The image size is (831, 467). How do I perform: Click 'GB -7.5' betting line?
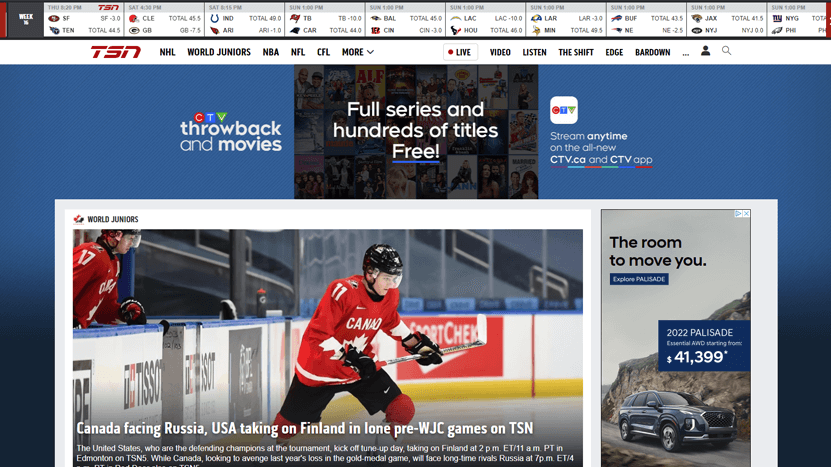click(190, 31)
